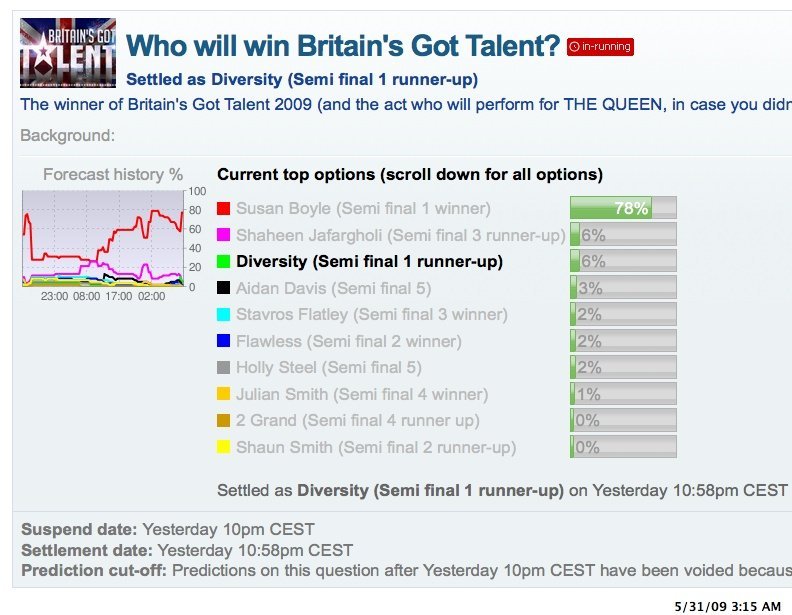Click the red in-running status badge
The image size is (792, 615).
click(x=600, y=47)
